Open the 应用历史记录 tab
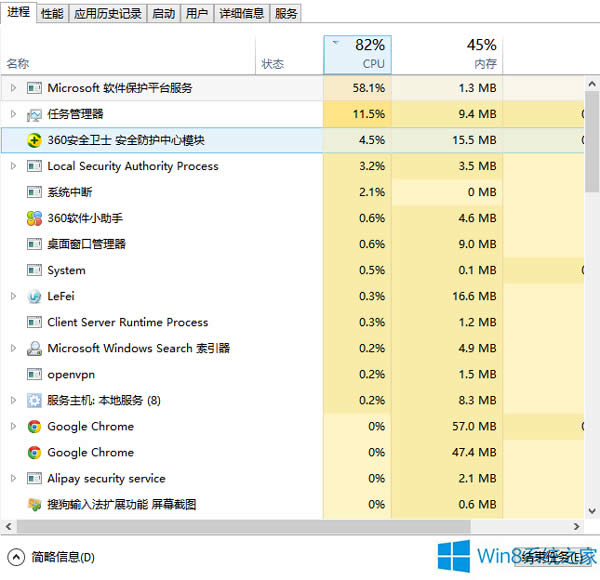This screenshot has height=580, width=600. click(x=108, y=14)
